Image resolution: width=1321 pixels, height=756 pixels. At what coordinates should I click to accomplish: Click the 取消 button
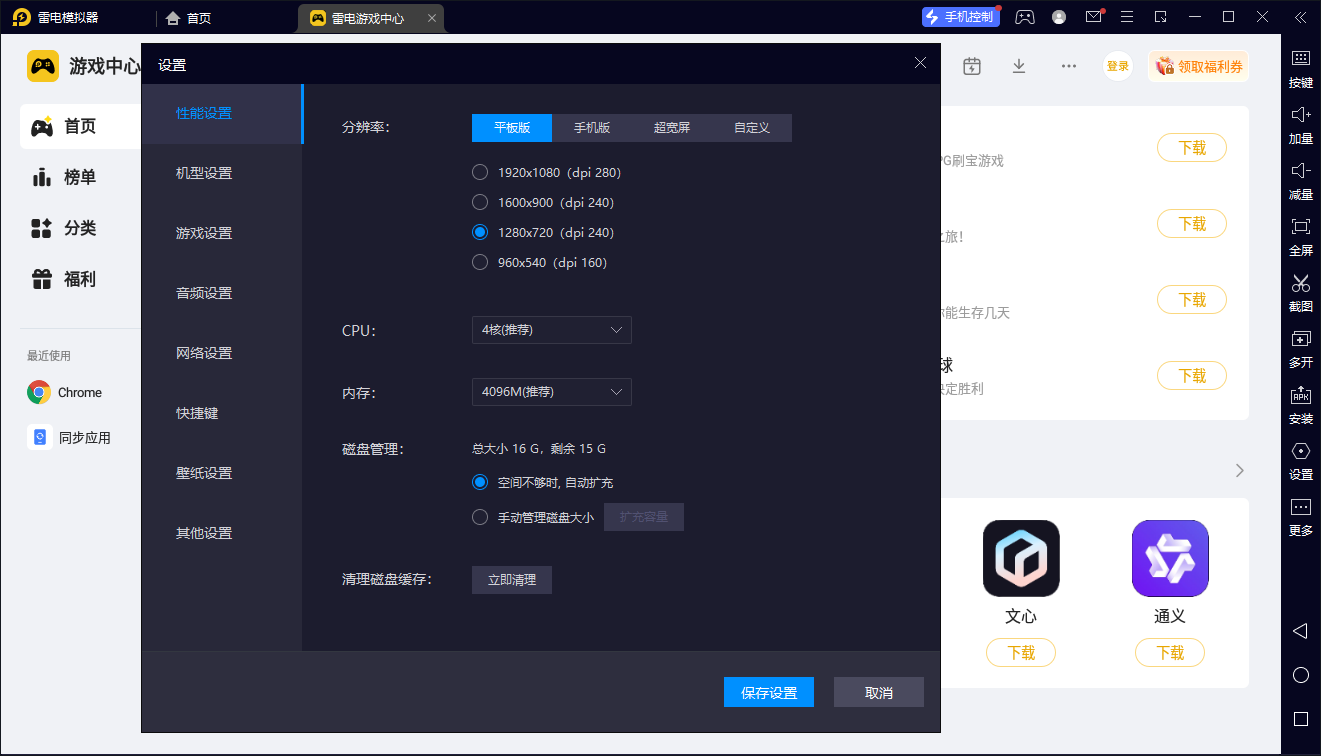879,693
